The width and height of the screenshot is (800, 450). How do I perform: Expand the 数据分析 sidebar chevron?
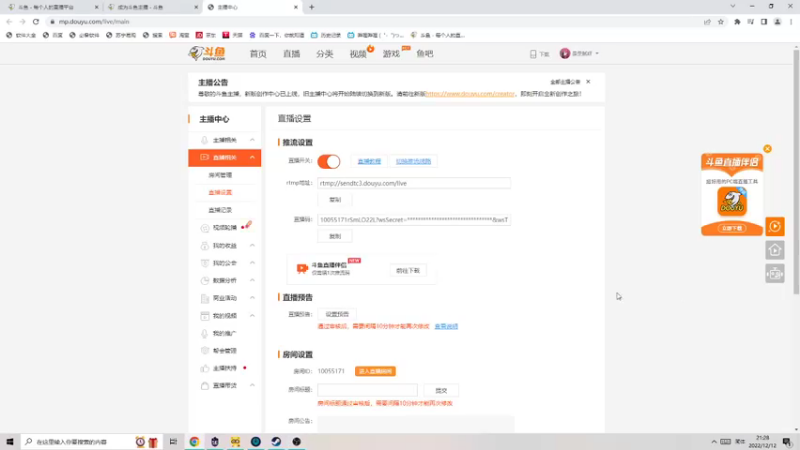coord(252,280)
